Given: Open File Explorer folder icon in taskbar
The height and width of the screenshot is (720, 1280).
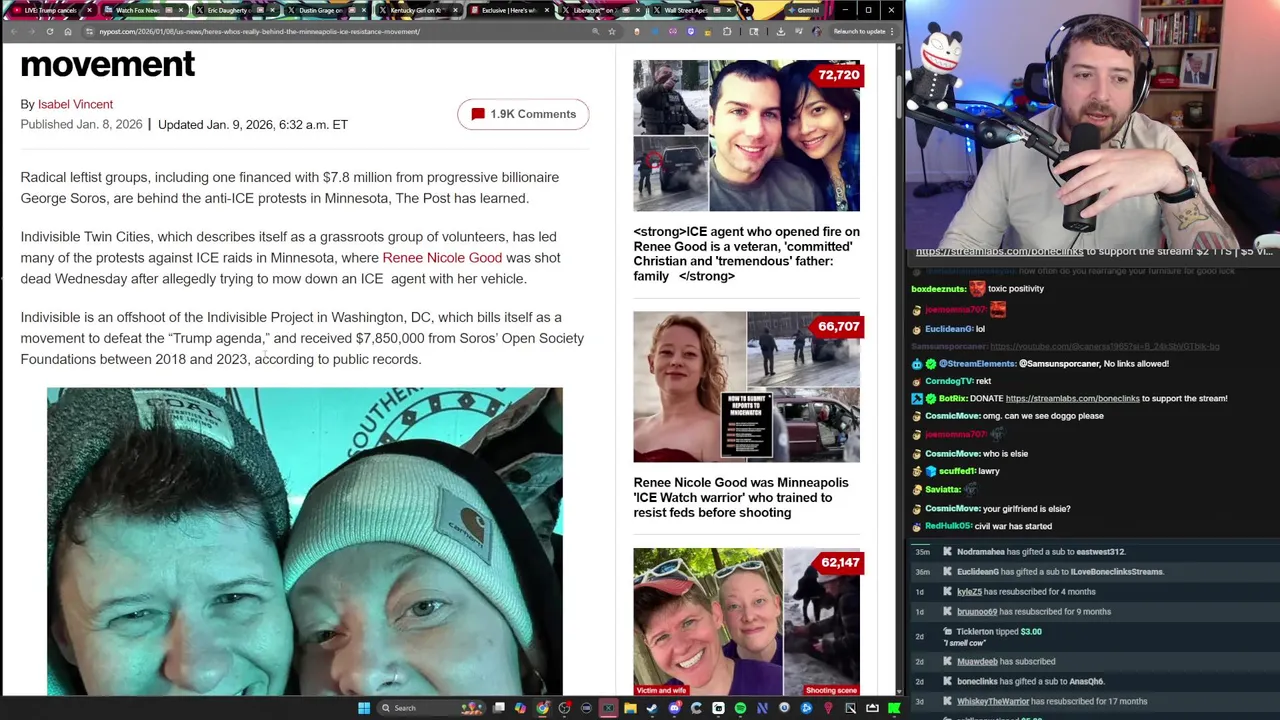Looking at the screenshot, I should 630,708.
